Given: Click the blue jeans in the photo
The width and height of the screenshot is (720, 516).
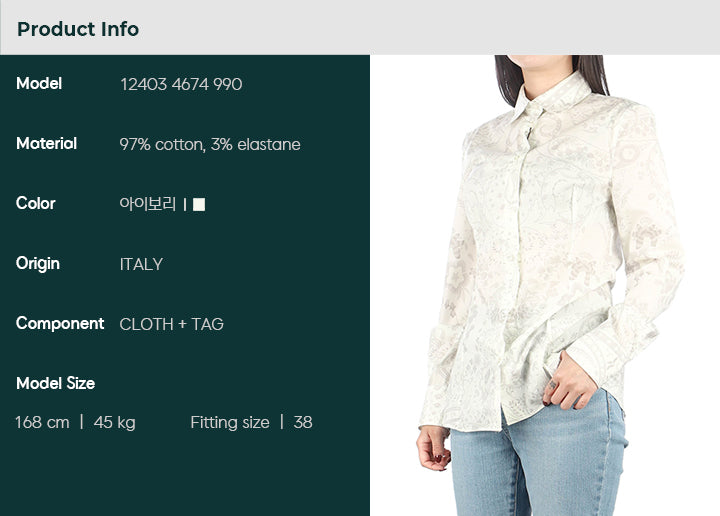Looking at the screenshot, I should [x=537, y=459].
